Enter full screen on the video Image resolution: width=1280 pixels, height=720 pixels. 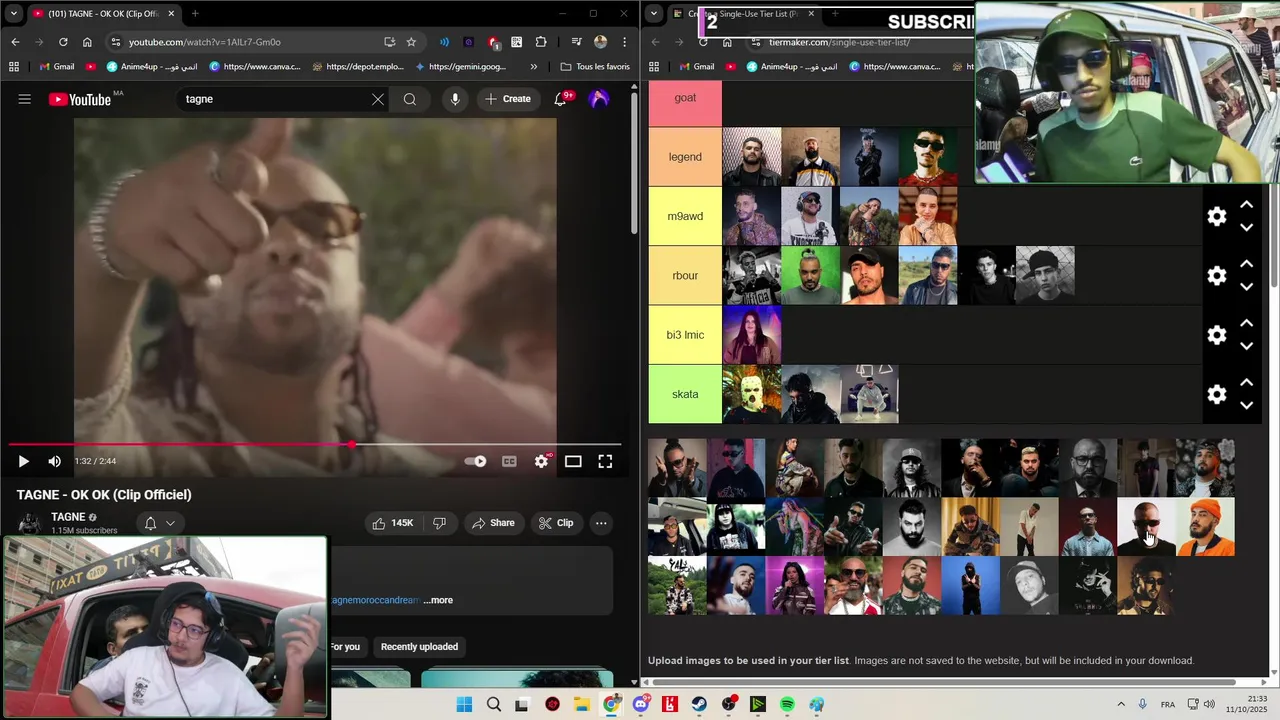coord(605,461)
